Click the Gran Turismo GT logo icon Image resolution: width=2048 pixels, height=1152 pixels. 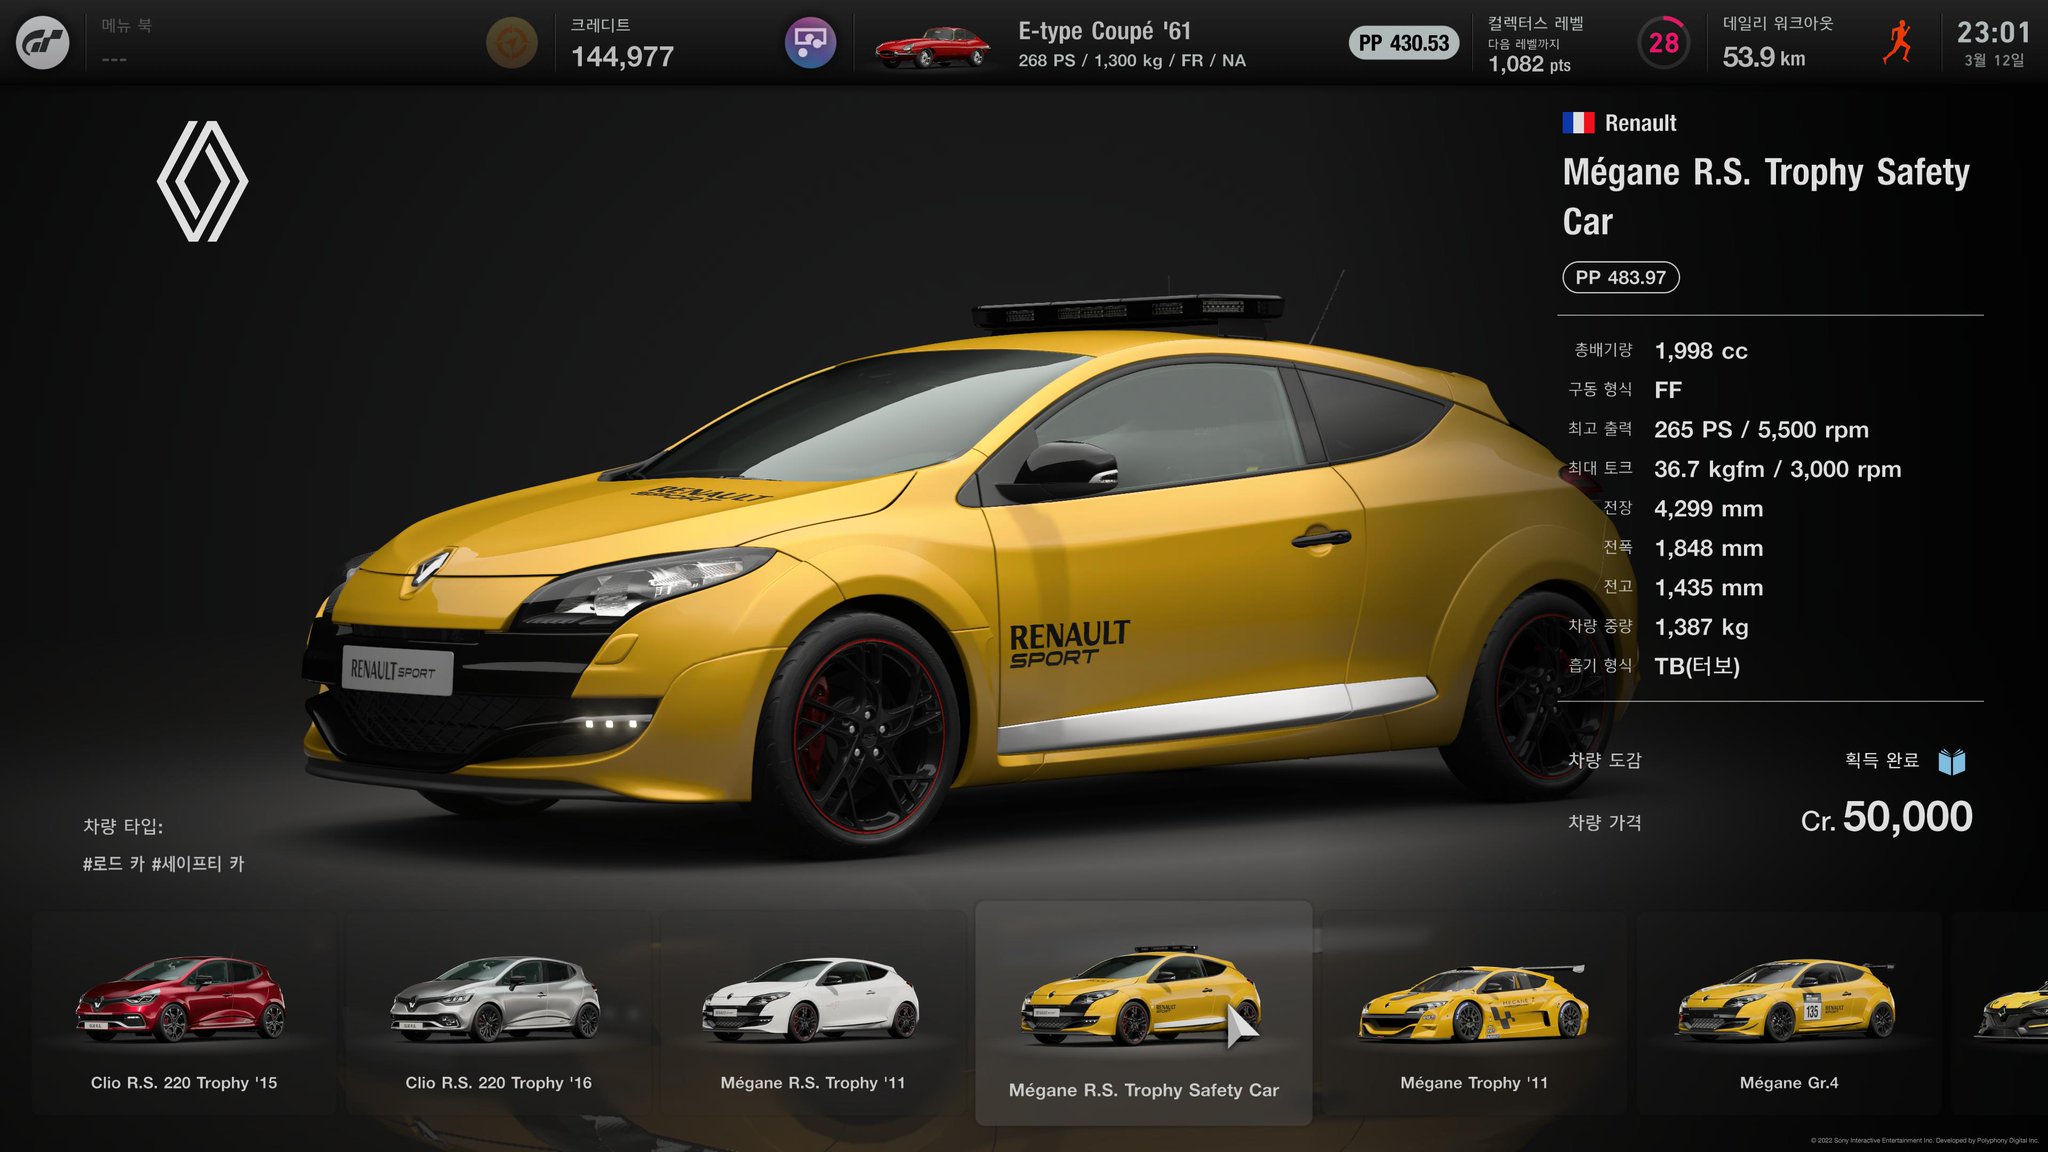click(x=43, y=42)
